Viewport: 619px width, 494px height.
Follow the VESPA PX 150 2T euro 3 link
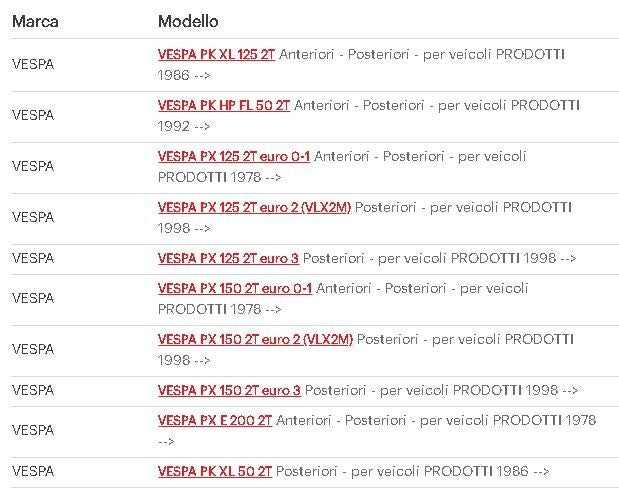[229, 390]
